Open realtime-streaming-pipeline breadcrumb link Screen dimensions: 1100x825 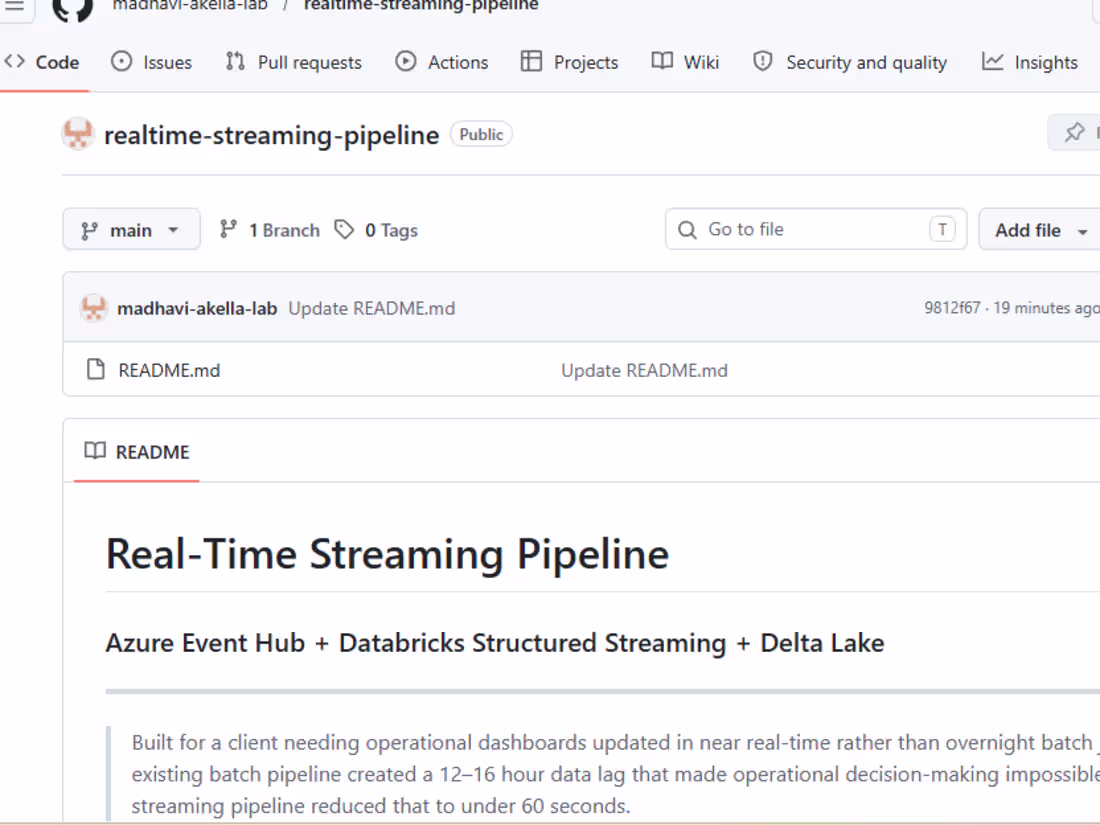(x=421, y=6)
